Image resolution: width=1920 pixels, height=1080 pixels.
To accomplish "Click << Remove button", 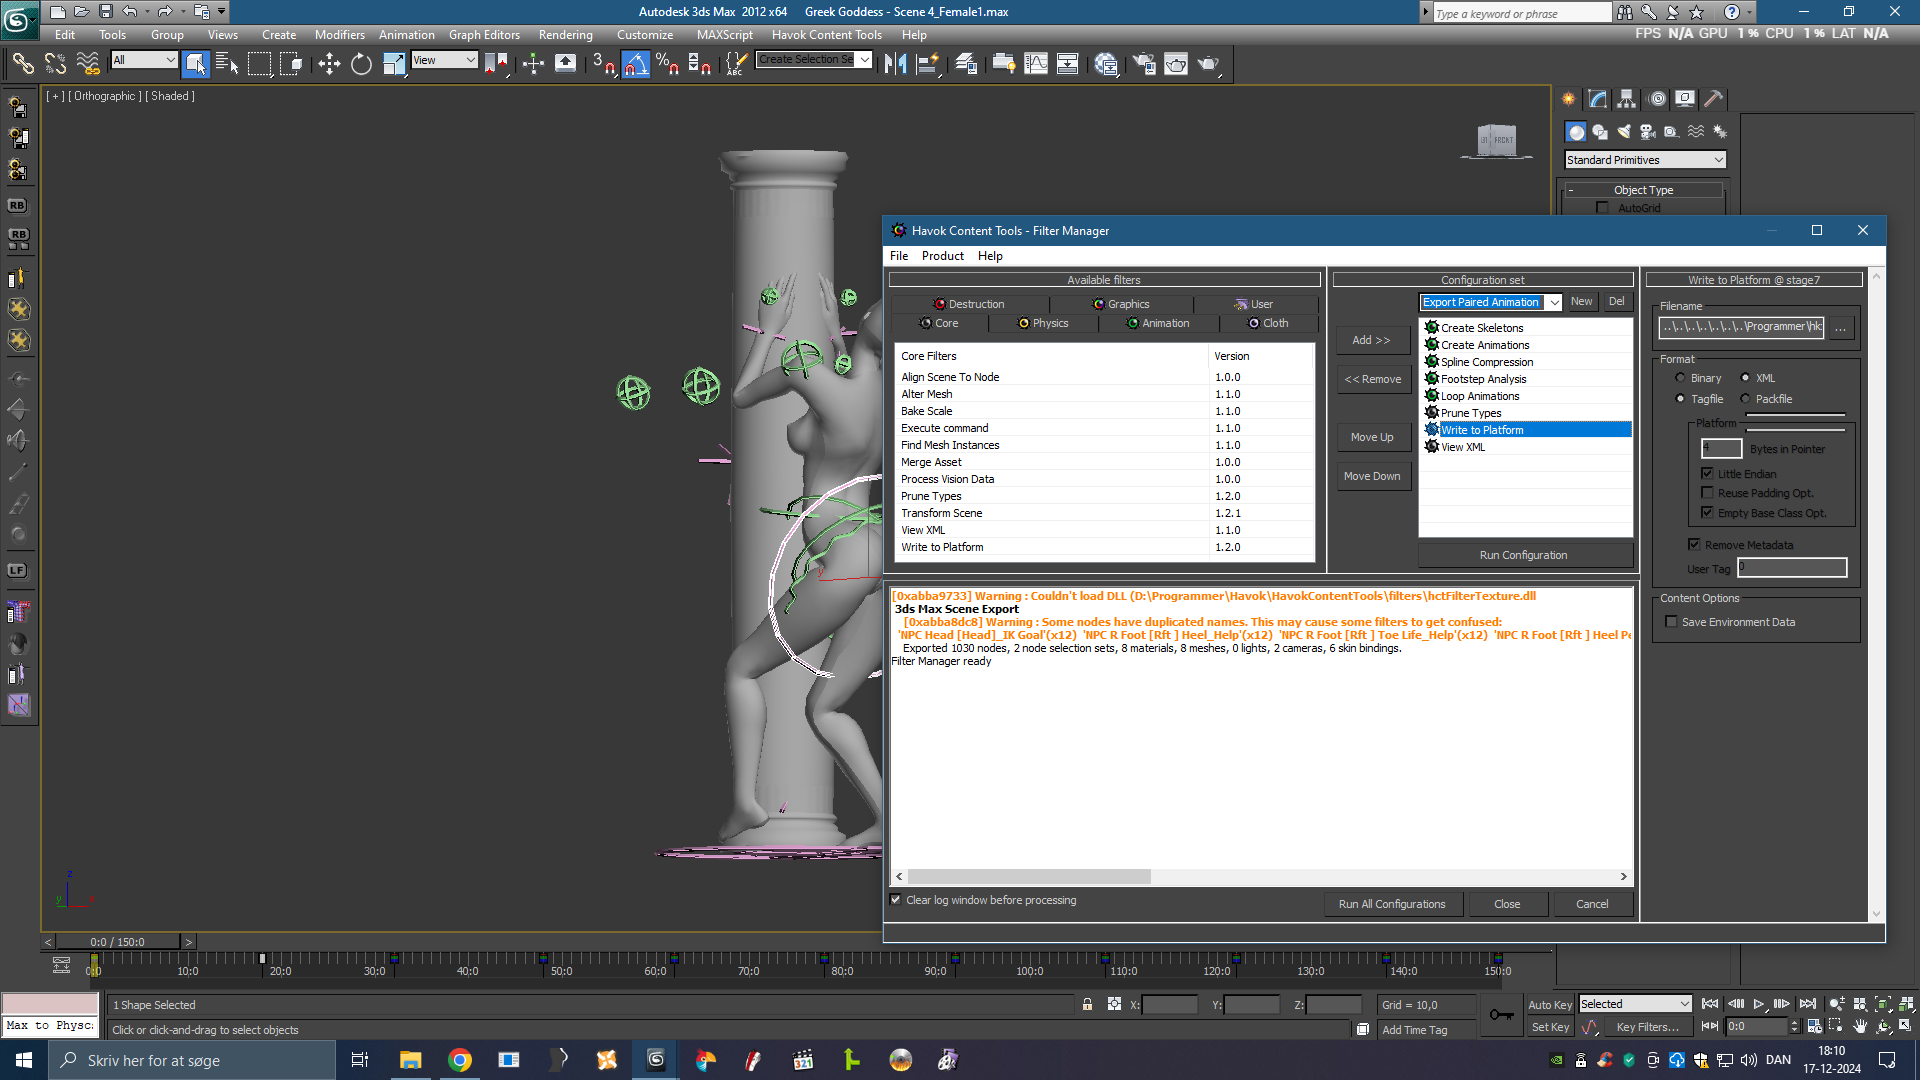I will (1372, 379).
